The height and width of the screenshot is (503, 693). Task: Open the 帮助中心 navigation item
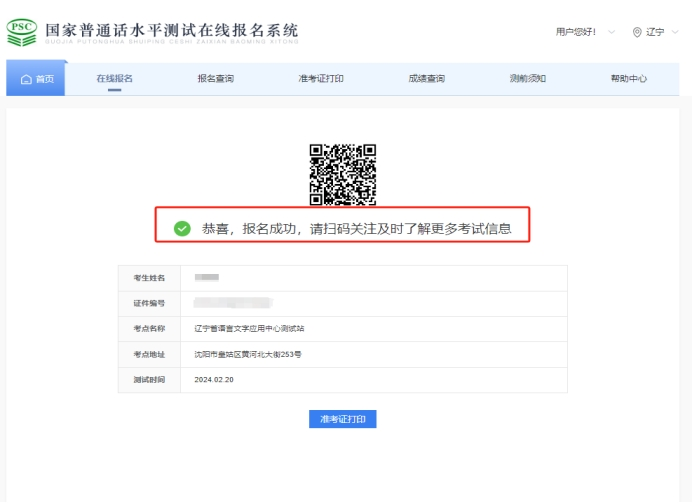pos(628,78)
